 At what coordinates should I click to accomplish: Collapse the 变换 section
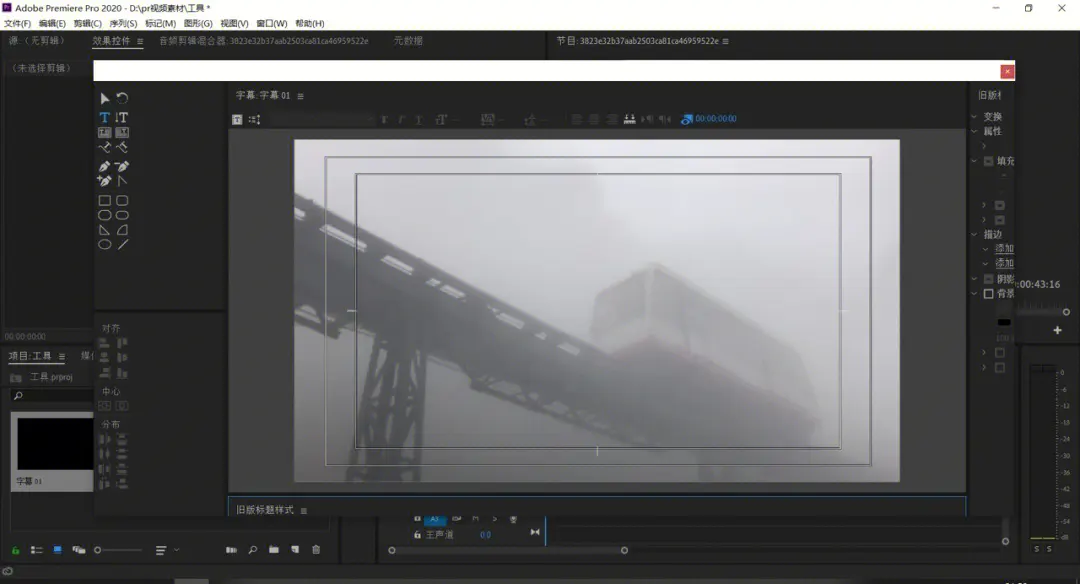pyautogui.click(x=974, y=117)
